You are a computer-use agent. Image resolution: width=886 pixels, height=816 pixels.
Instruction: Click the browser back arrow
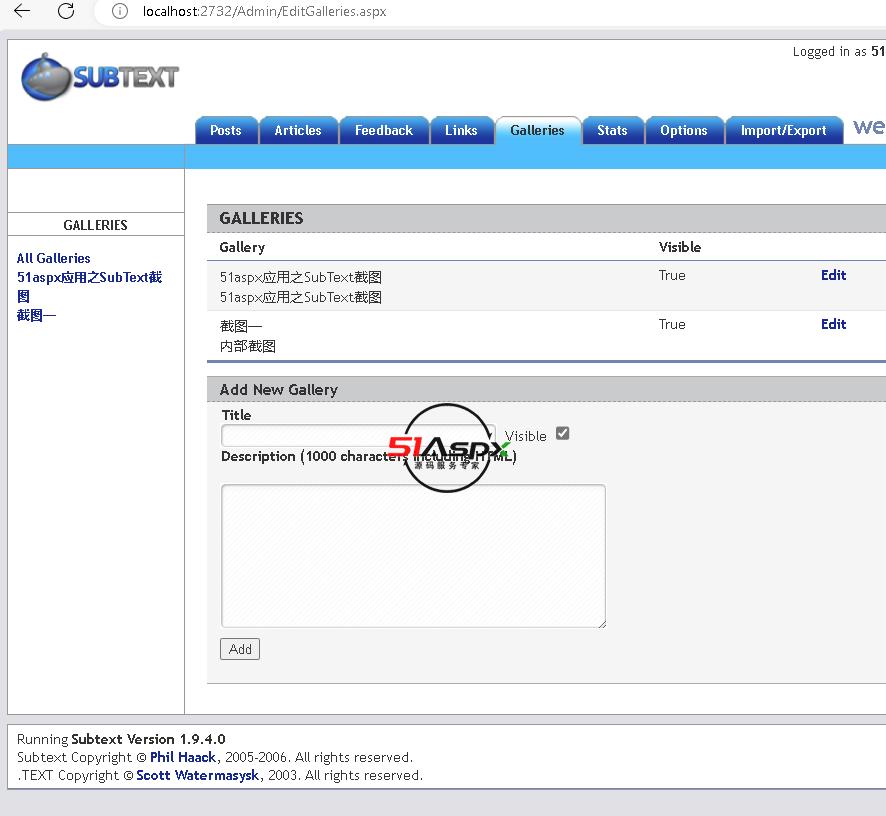point(22,11)
